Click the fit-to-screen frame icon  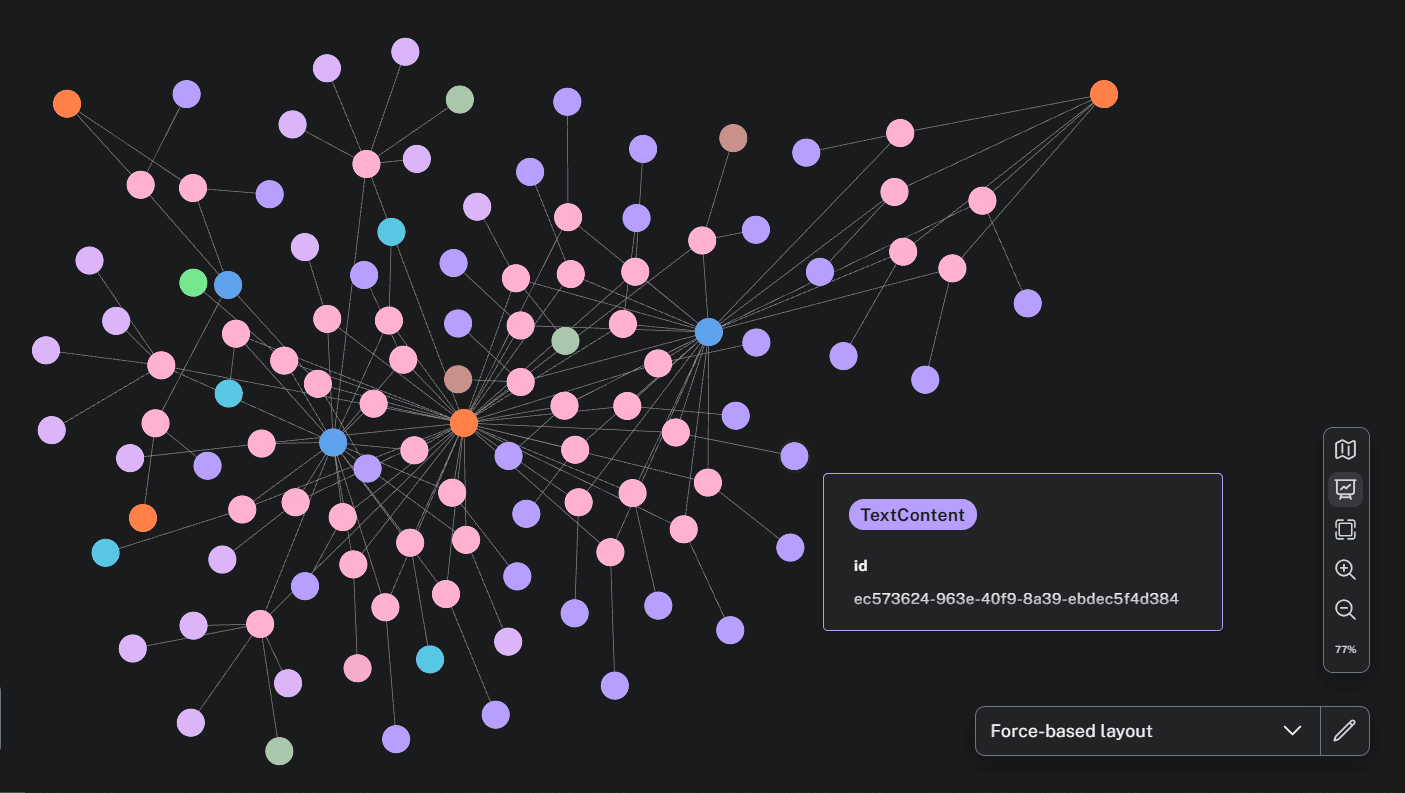(x=1345, y=529)
